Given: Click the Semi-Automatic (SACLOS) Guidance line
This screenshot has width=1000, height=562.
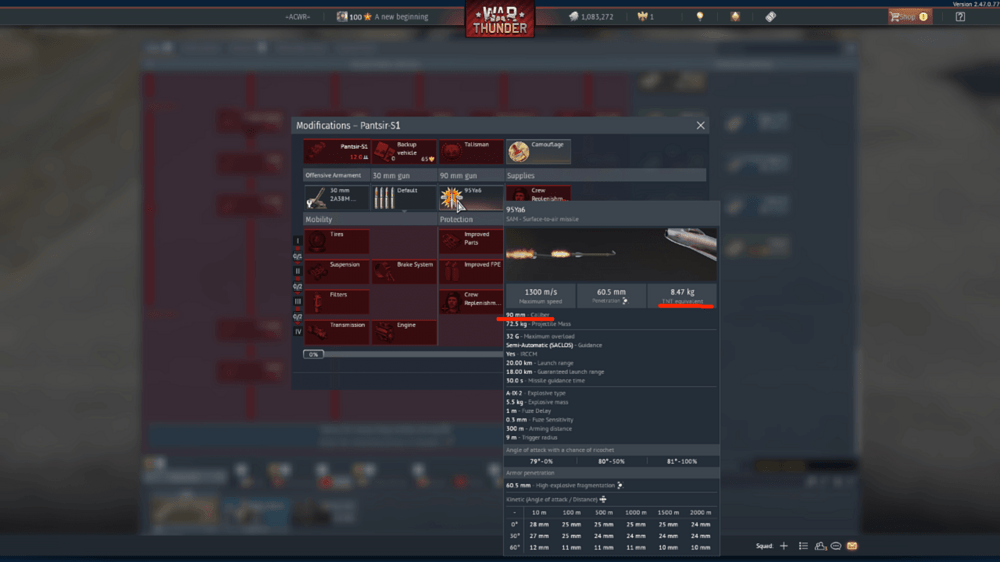Looking at the screenshot, I should coord(554,345).
